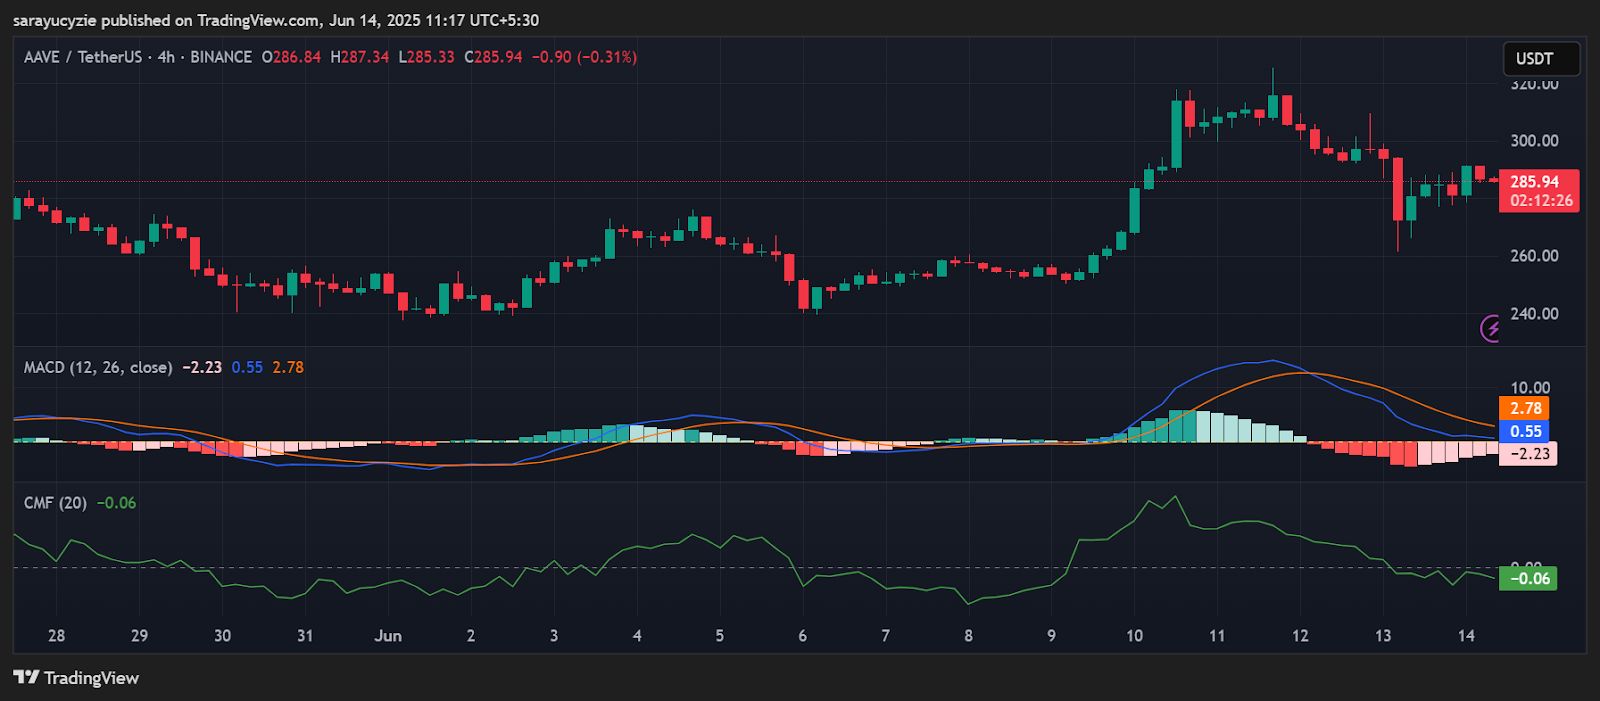Click date 10 on the time axis
The width and height of the screenshot is (1600, 701).
[x=1134, y=636]
